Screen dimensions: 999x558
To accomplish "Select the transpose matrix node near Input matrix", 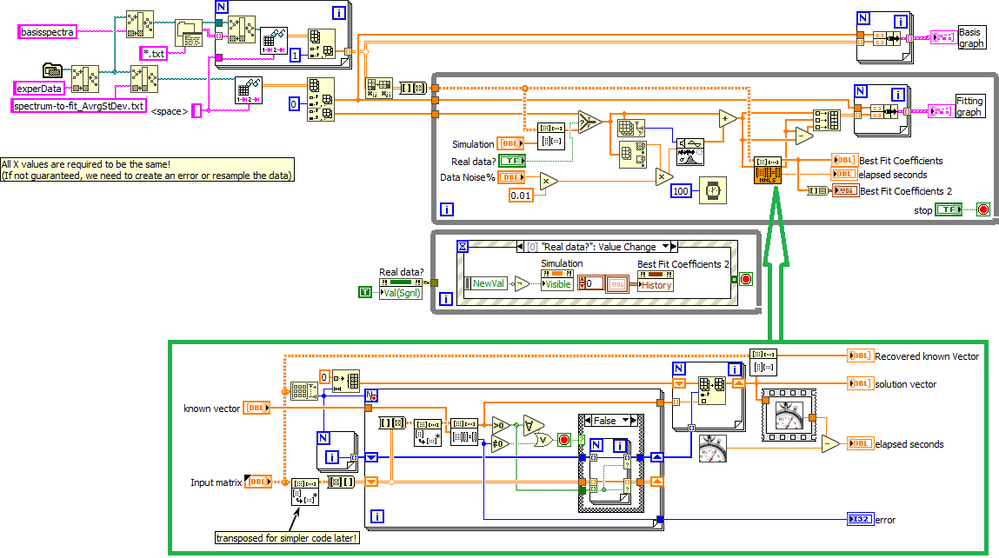I will (x=305, y=492).
